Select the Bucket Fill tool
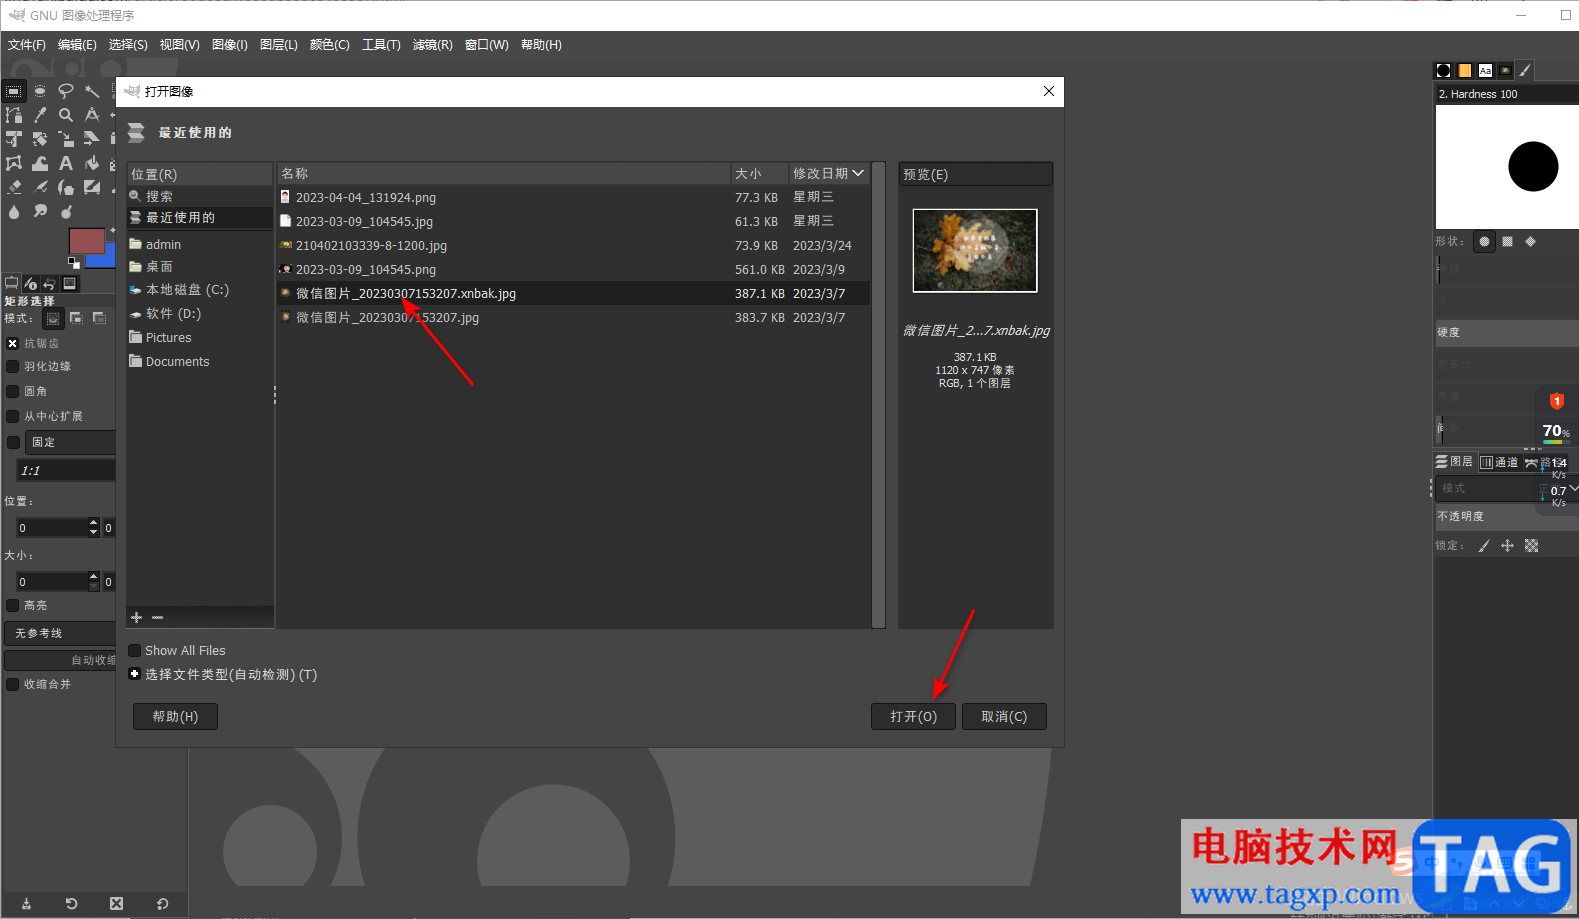1579x919 pixels. pos(92,163)
